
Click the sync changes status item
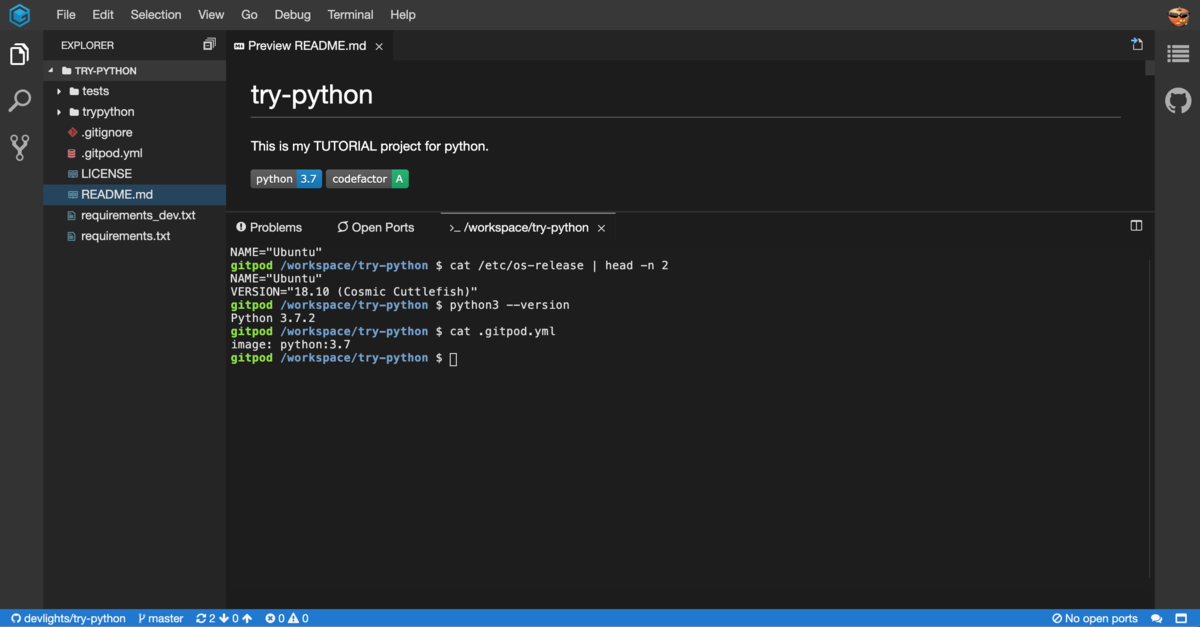point(224,618)
